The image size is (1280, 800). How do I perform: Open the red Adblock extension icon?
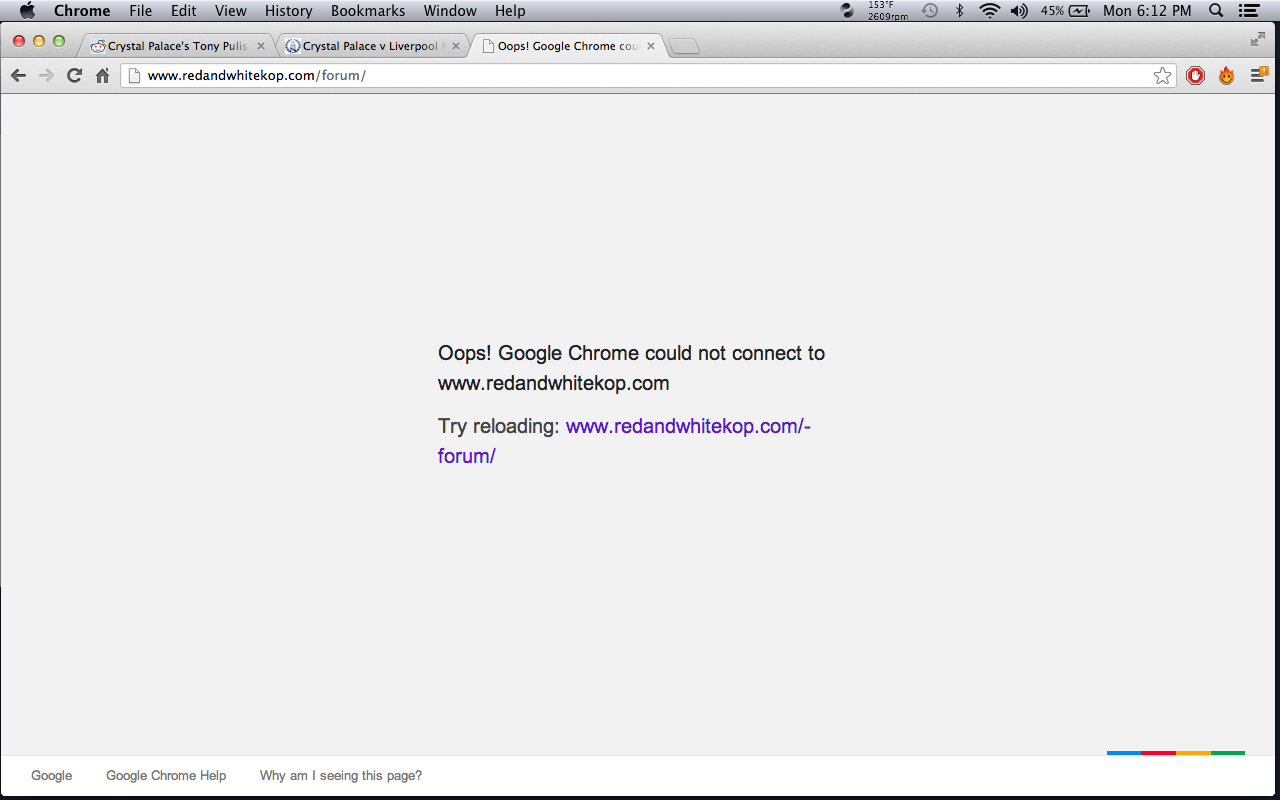coord(1196,76)
